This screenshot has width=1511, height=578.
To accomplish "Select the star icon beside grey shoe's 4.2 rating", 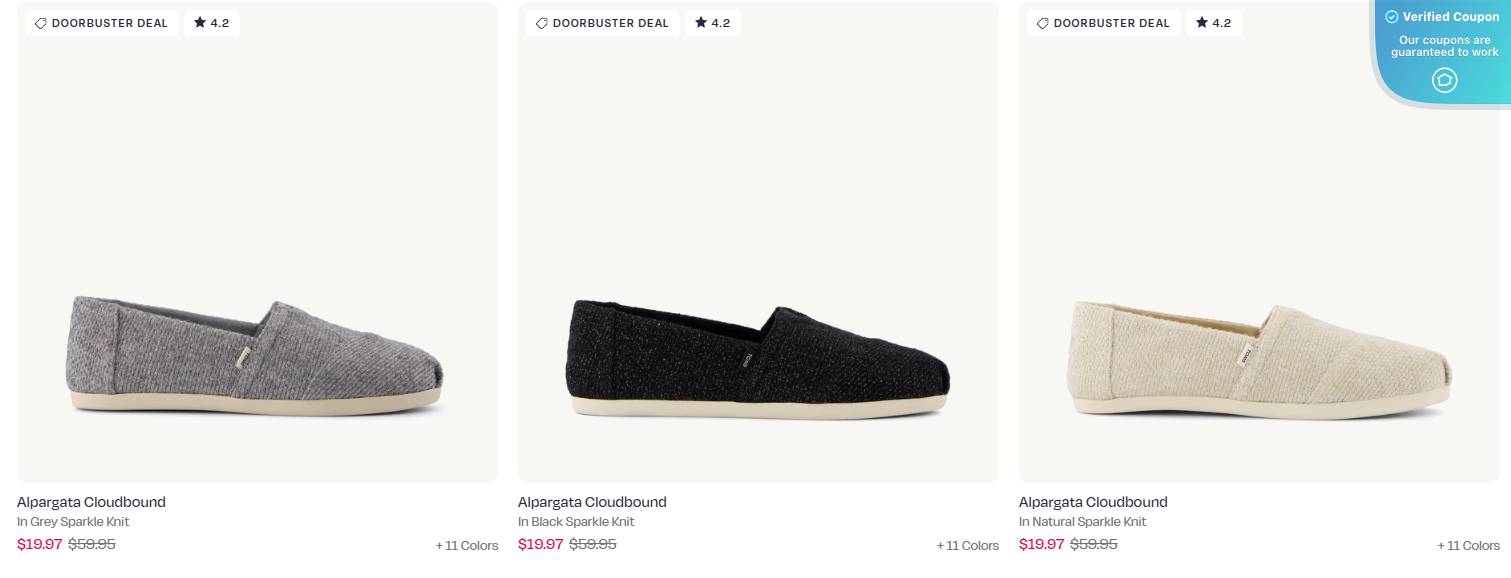I will click(197, 22).
